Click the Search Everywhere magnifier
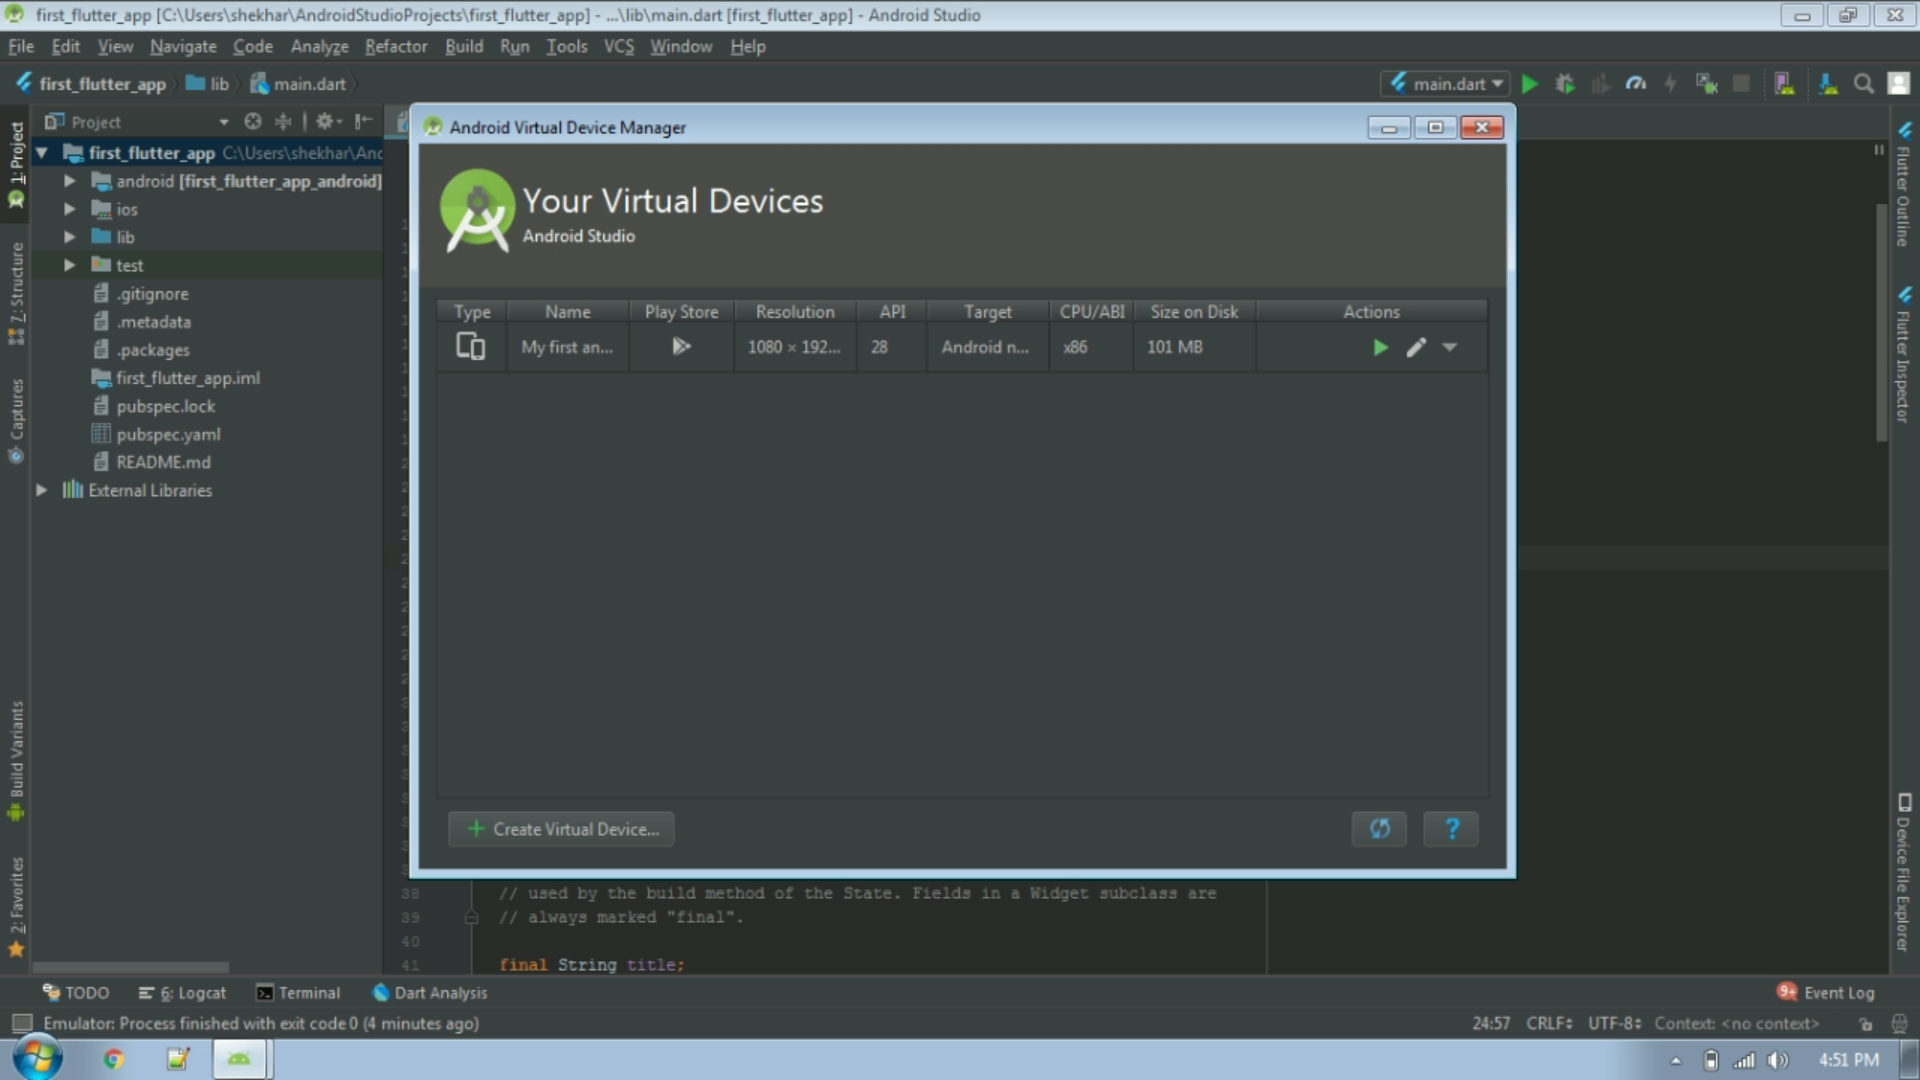 (1863, 84)
